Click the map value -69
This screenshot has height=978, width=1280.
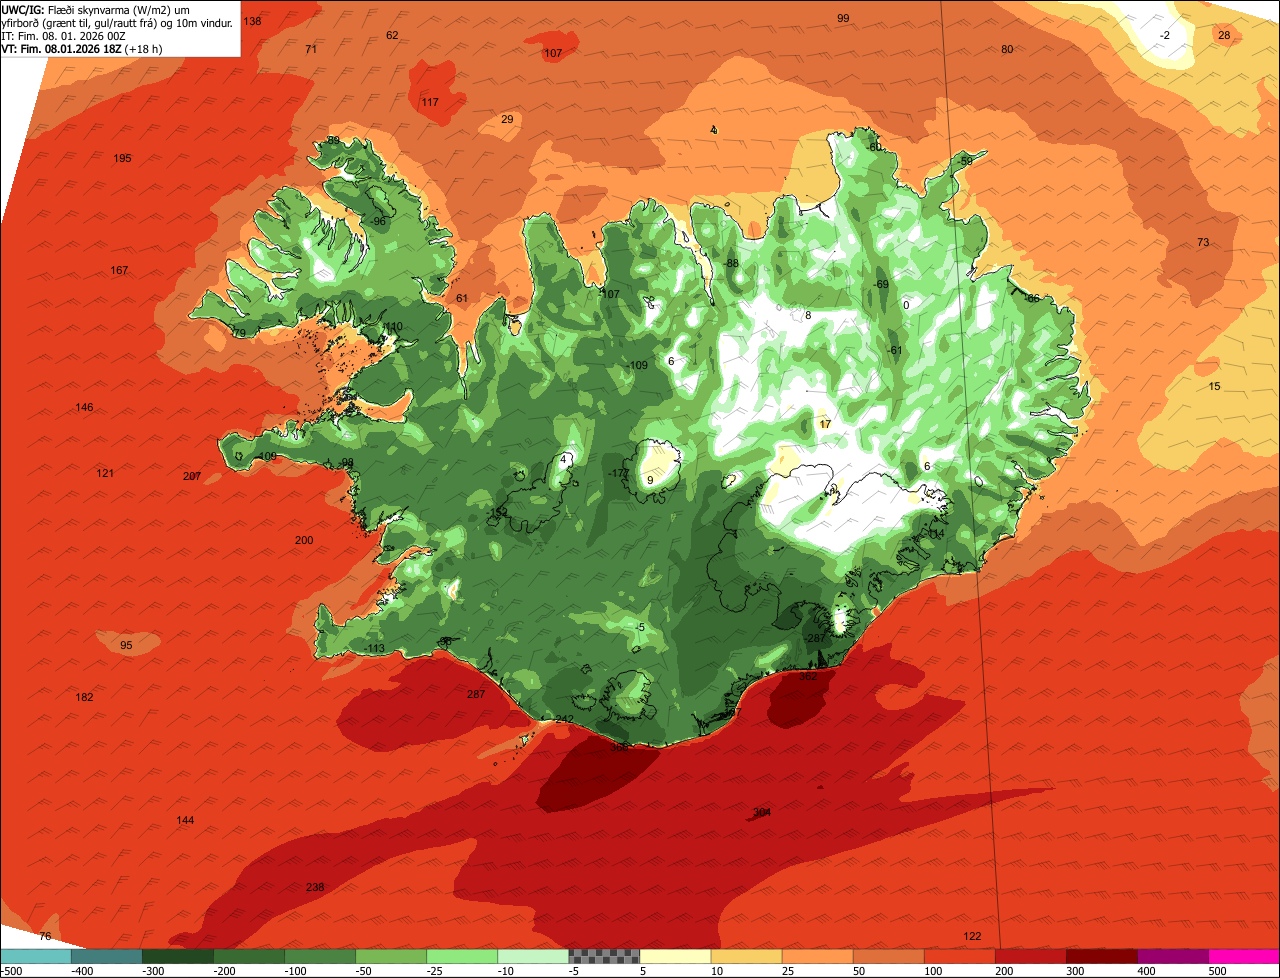pos(880,284)
